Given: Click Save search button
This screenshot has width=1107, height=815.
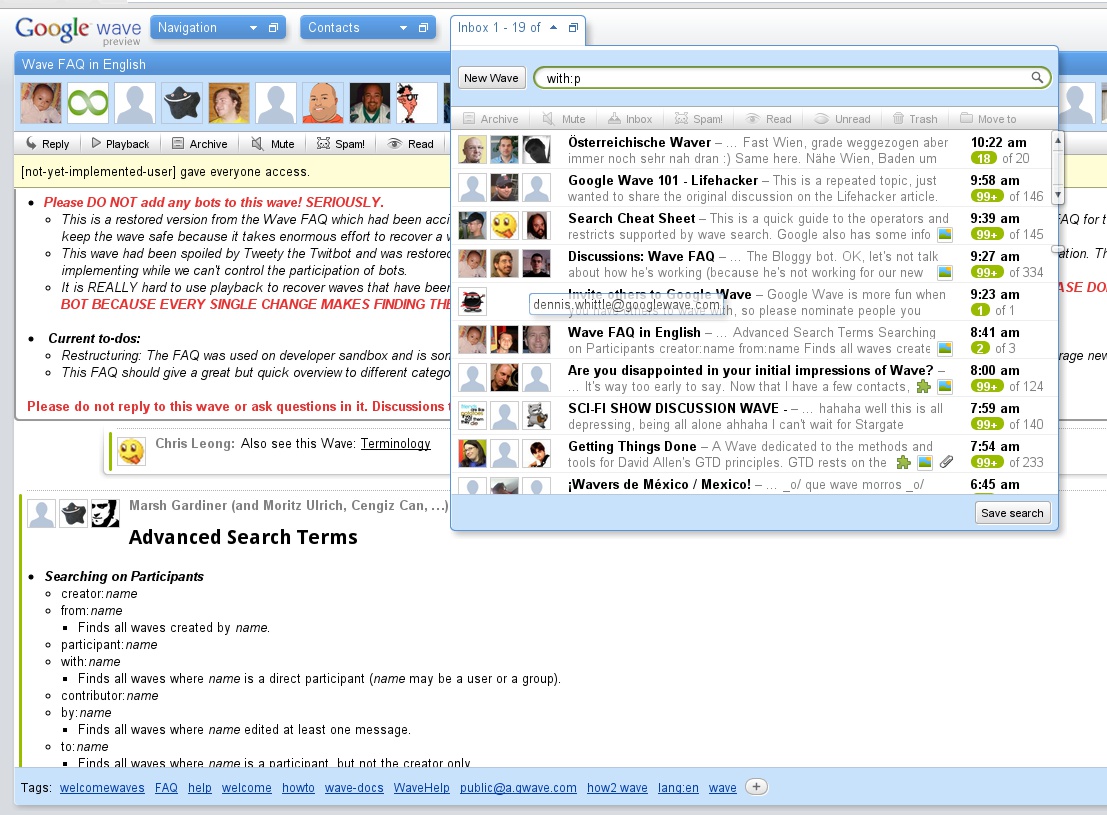Looking at the screenshot, I should coord(1012,513).
